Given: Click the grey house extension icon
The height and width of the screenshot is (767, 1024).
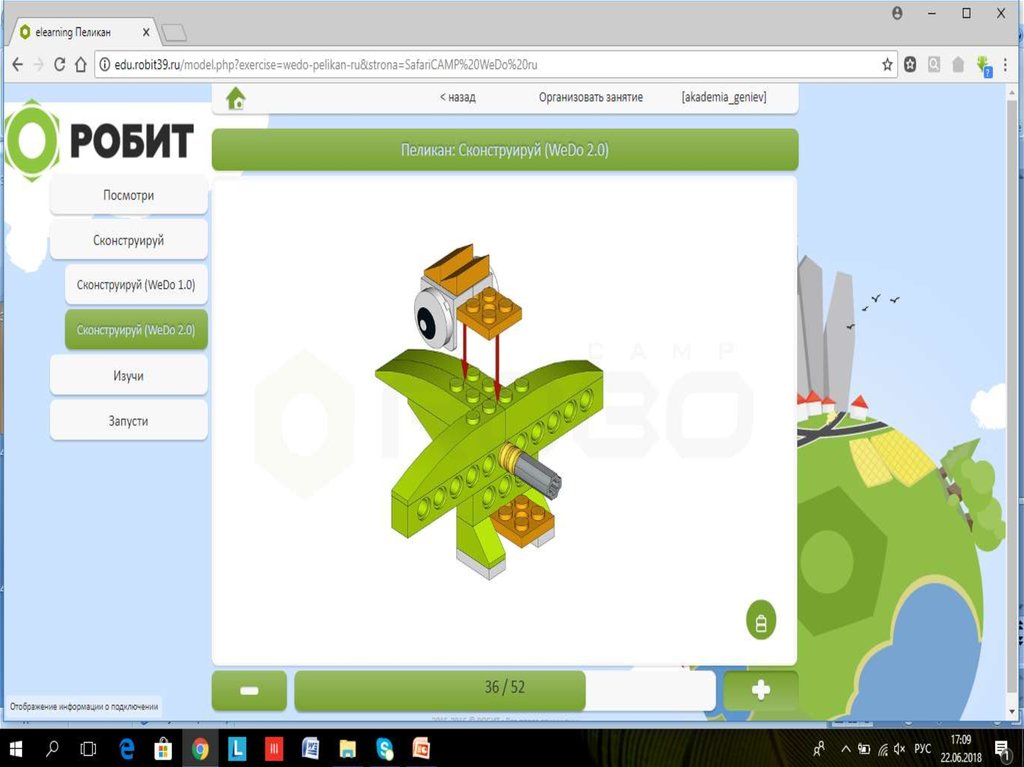Looking at the screenshot, I should point(958,64).
